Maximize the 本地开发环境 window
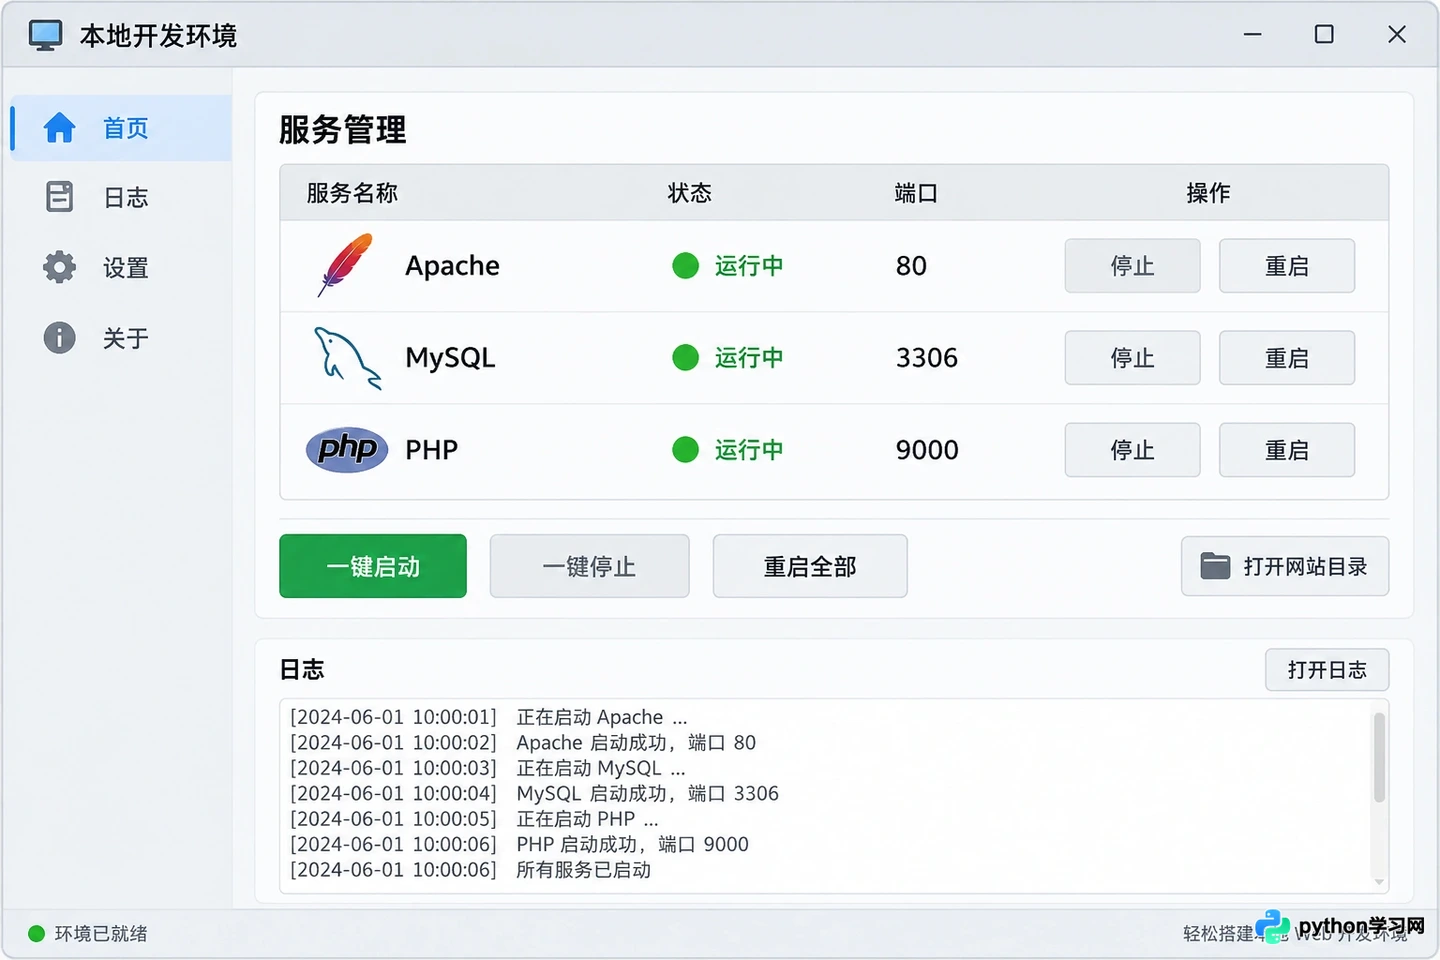This screenshot has height=960, width=1440. 1324,35
